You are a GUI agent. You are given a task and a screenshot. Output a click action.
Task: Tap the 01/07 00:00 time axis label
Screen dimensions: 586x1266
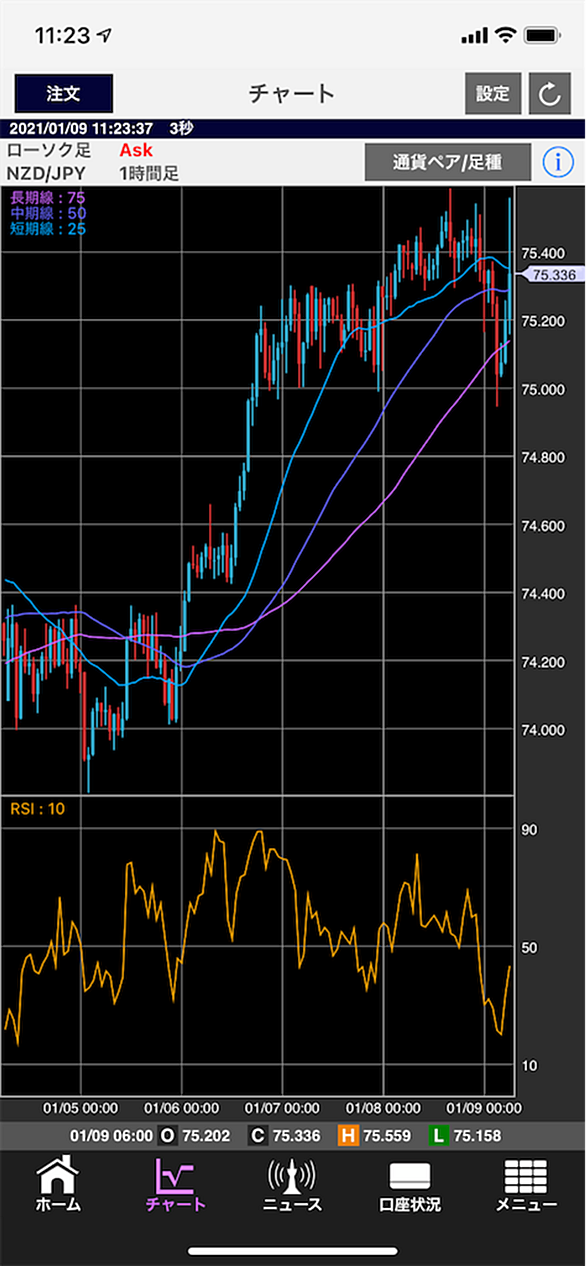[283, 1108]
